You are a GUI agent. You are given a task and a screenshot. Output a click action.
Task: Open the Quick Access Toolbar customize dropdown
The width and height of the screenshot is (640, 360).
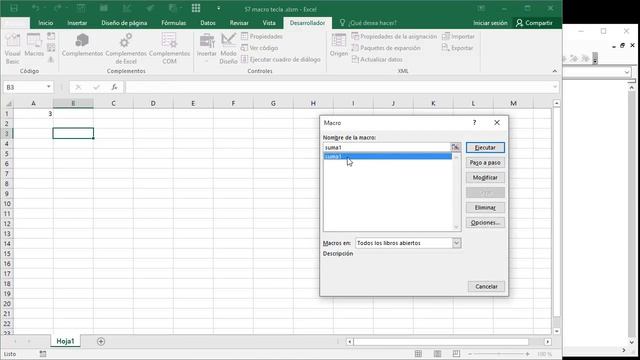point(218,9)
